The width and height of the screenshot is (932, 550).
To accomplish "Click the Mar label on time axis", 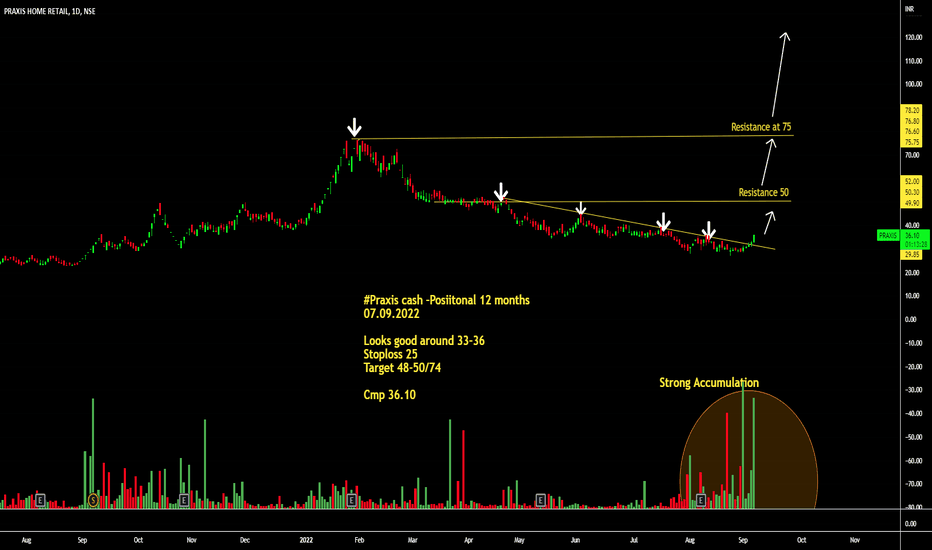I will (x=413, y=540).
